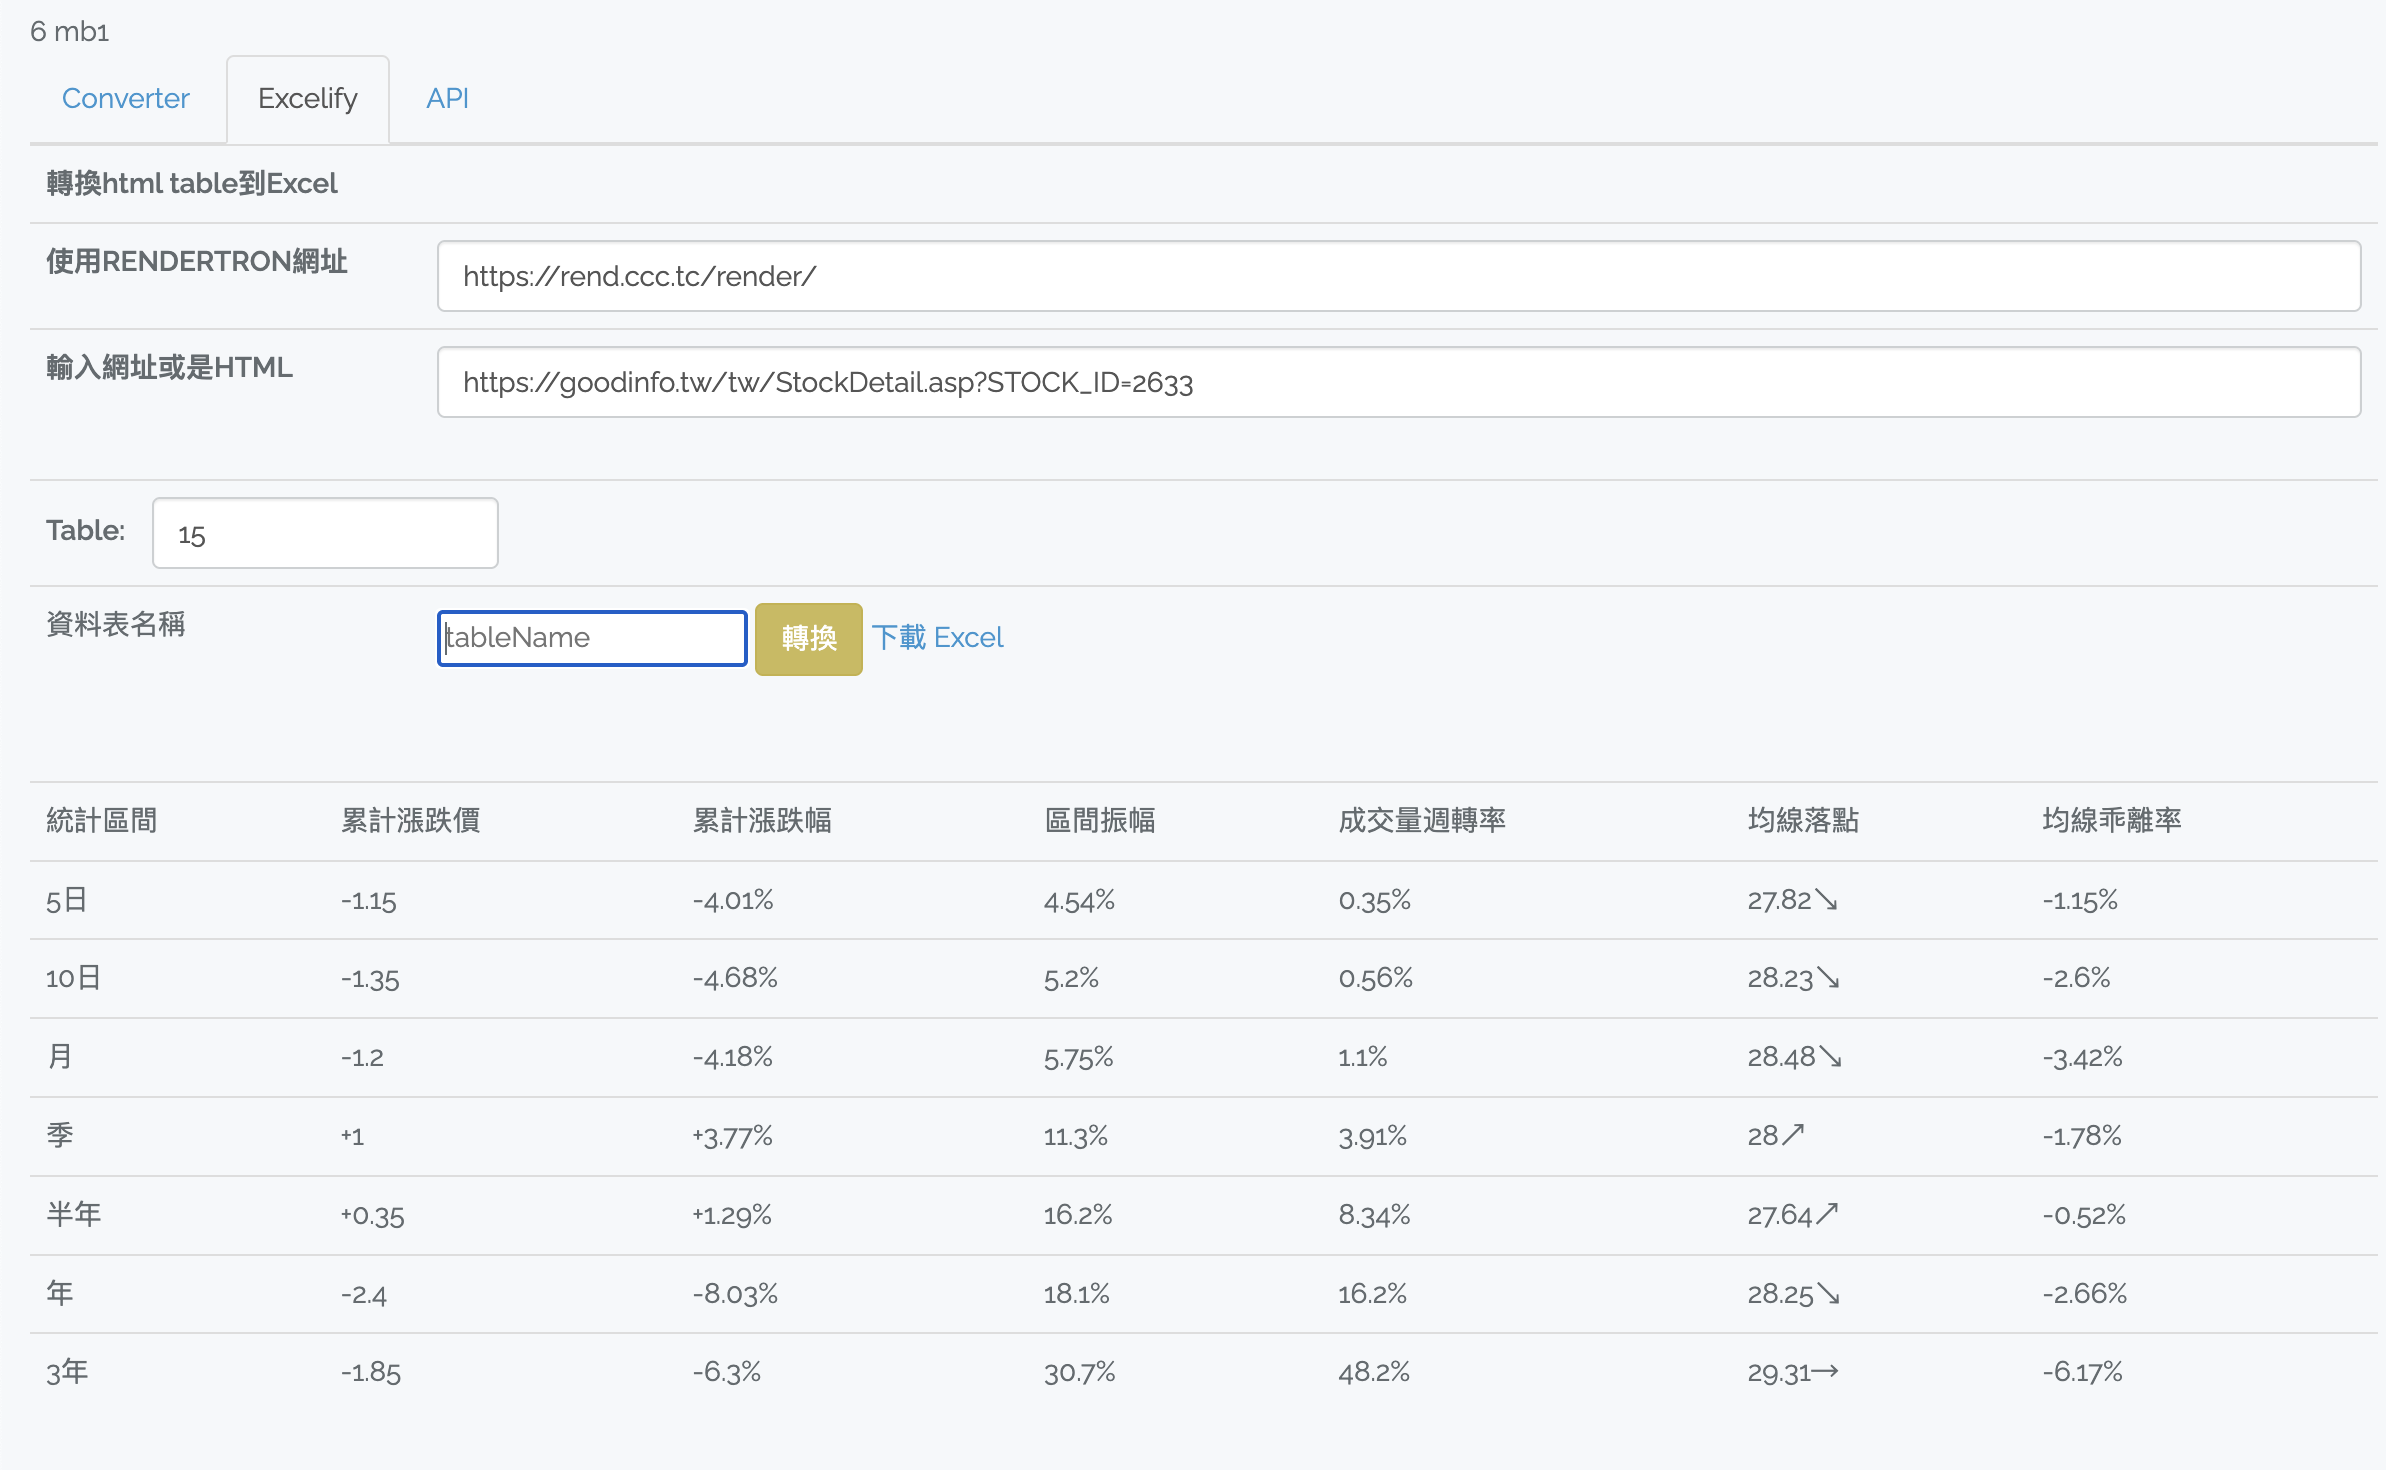This screenshot has width=2386, height=1470.
Task: Click the RENDERTRON URL input field
Action: [x=1398, y=276]
